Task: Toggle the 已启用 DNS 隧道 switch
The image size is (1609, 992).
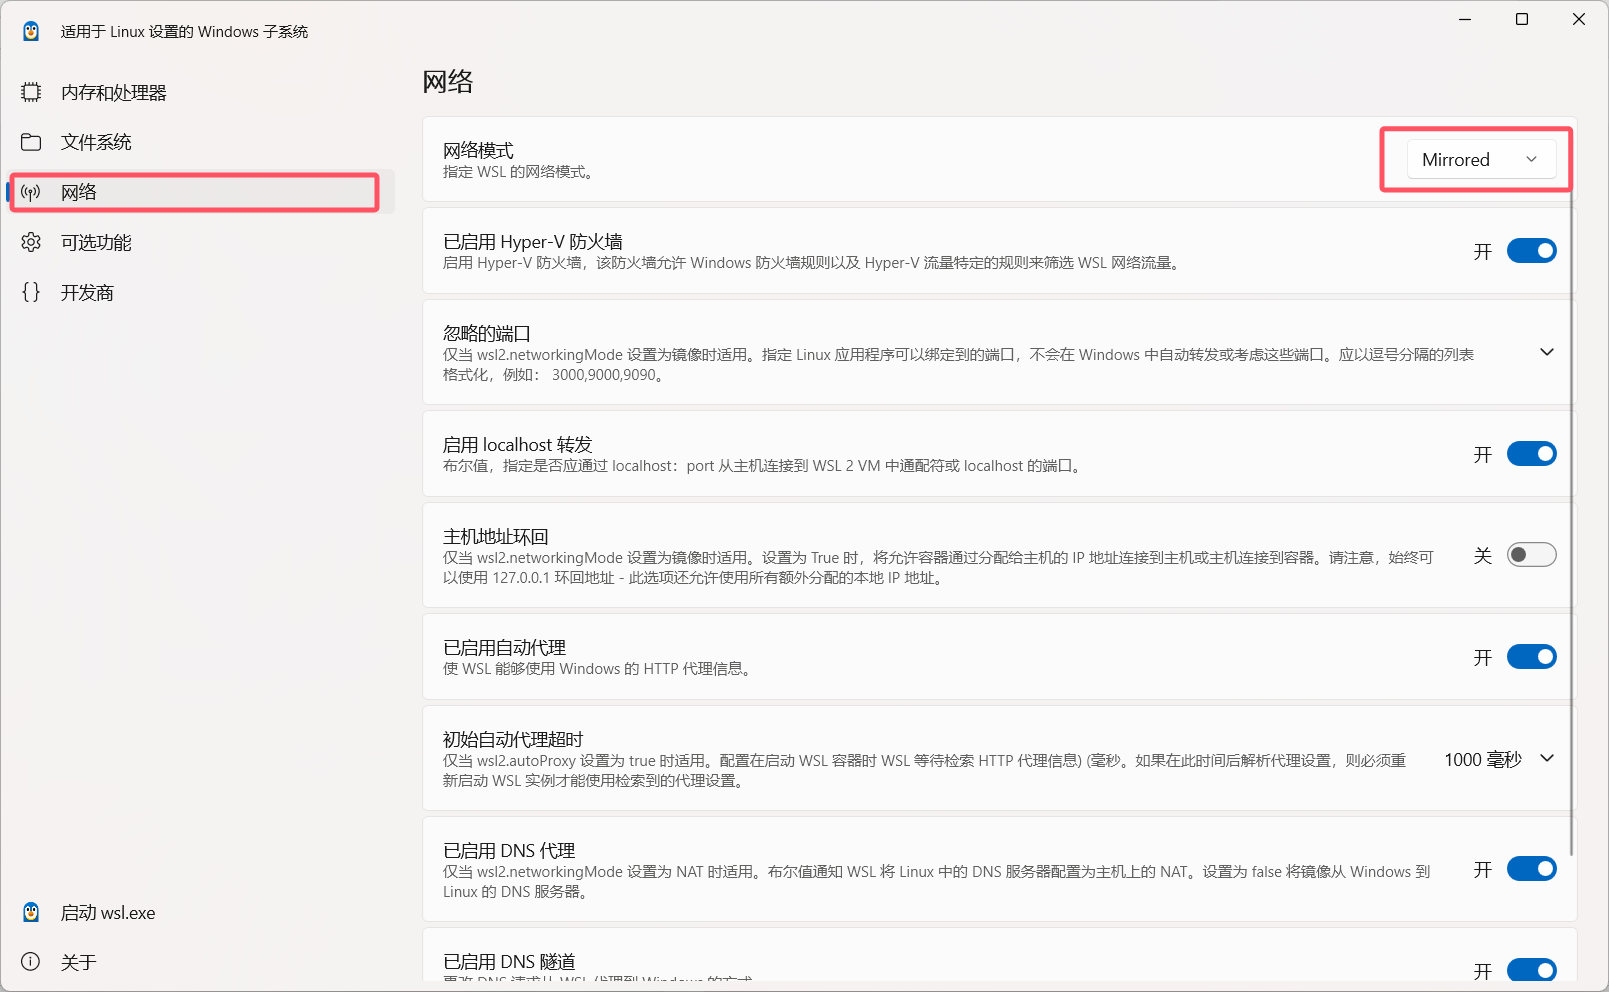Action: pos(1531,970)
